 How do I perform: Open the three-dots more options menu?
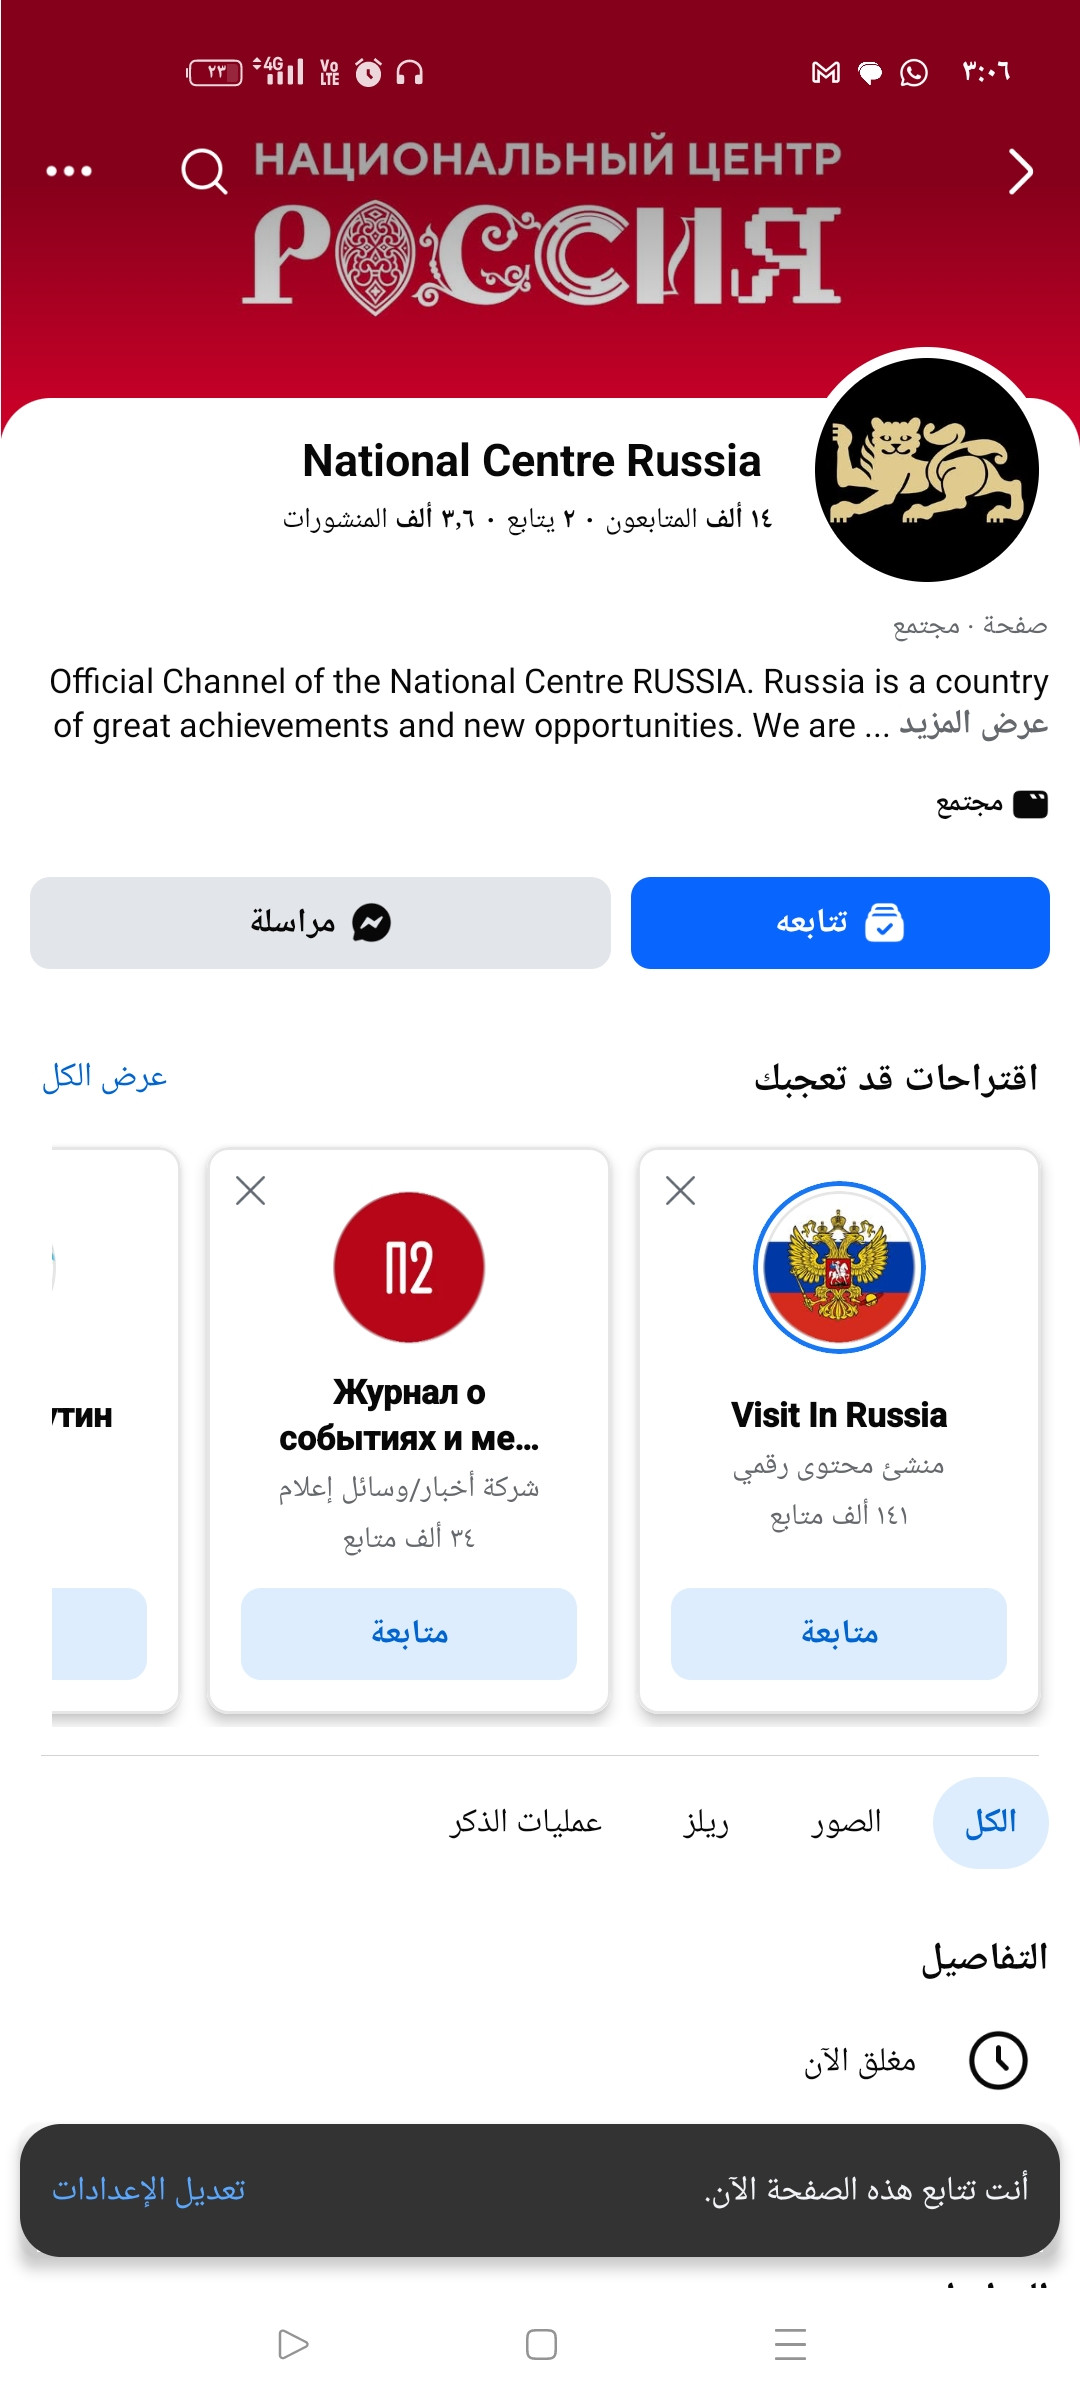pyautogui.click(x=69, y=171)
